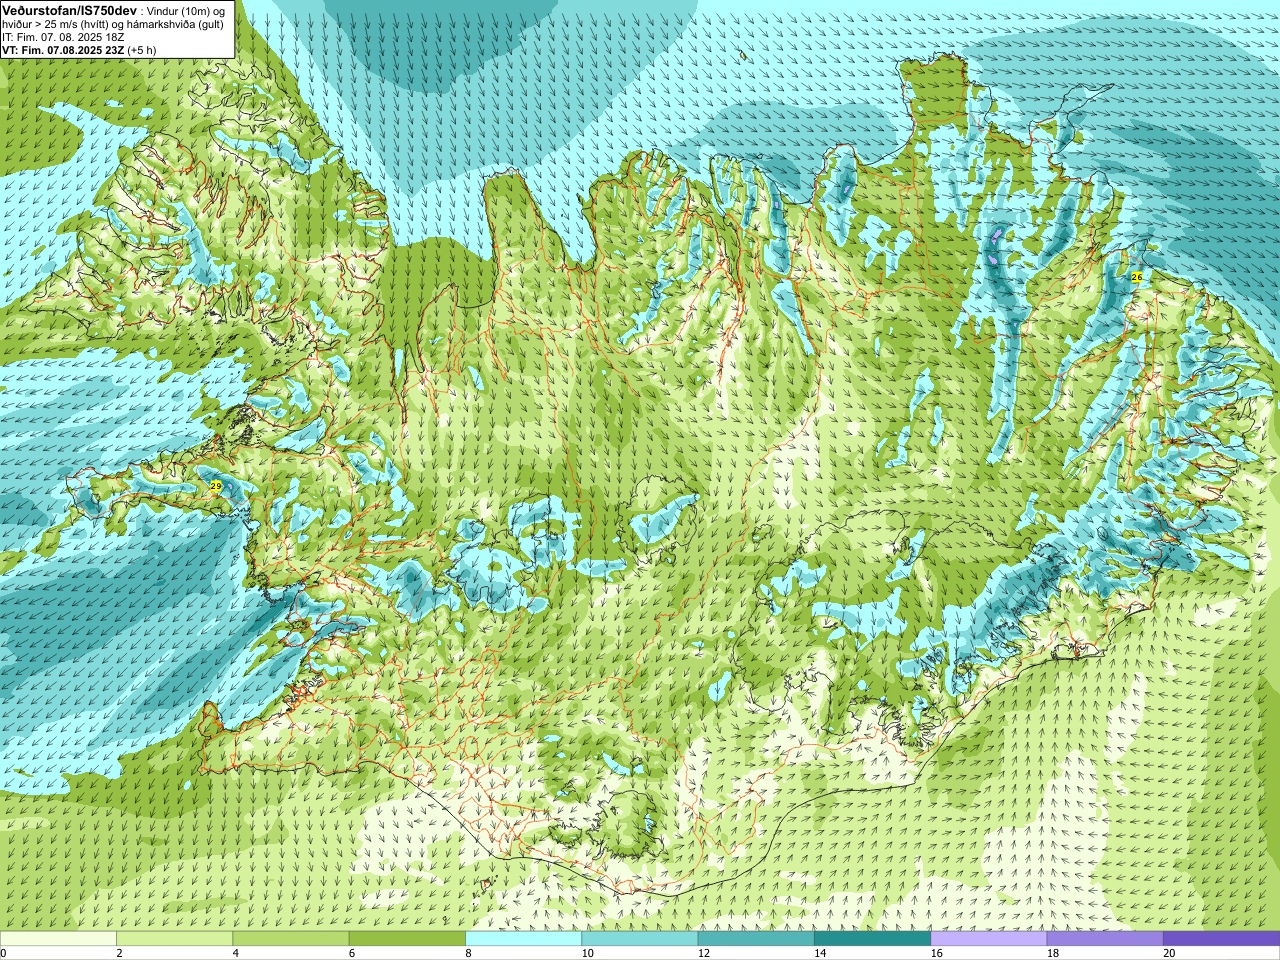Click the legend tick label '0'

tap(3, 953)
